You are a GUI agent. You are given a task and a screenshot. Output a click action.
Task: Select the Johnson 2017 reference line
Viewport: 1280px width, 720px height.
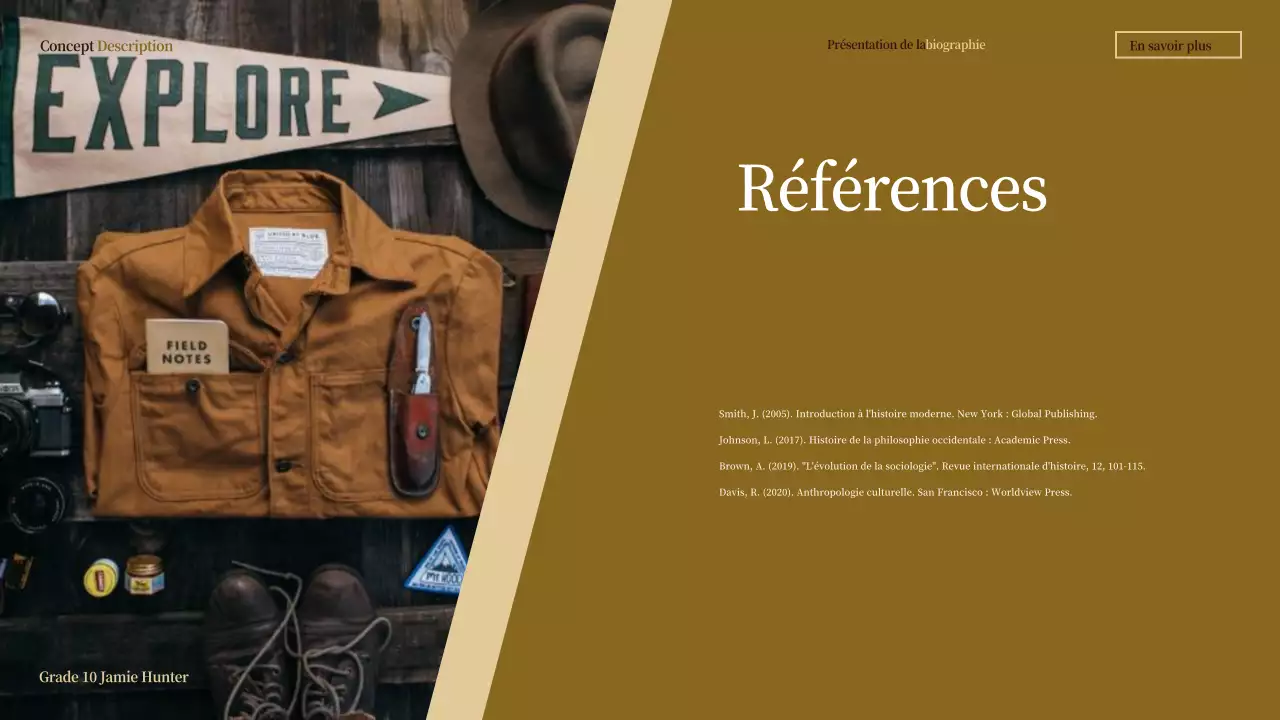[894, 439]
